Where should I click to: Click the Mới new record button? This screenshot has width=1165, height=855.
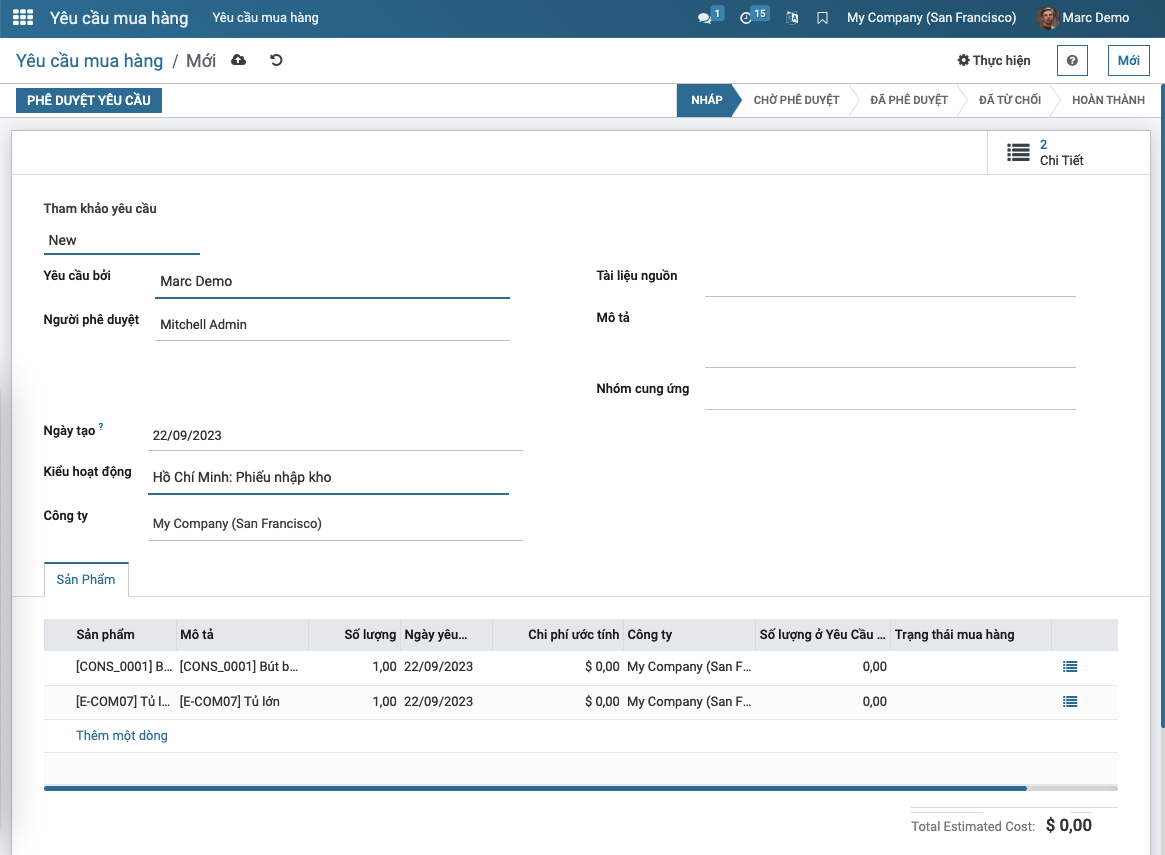(1129, 60)
